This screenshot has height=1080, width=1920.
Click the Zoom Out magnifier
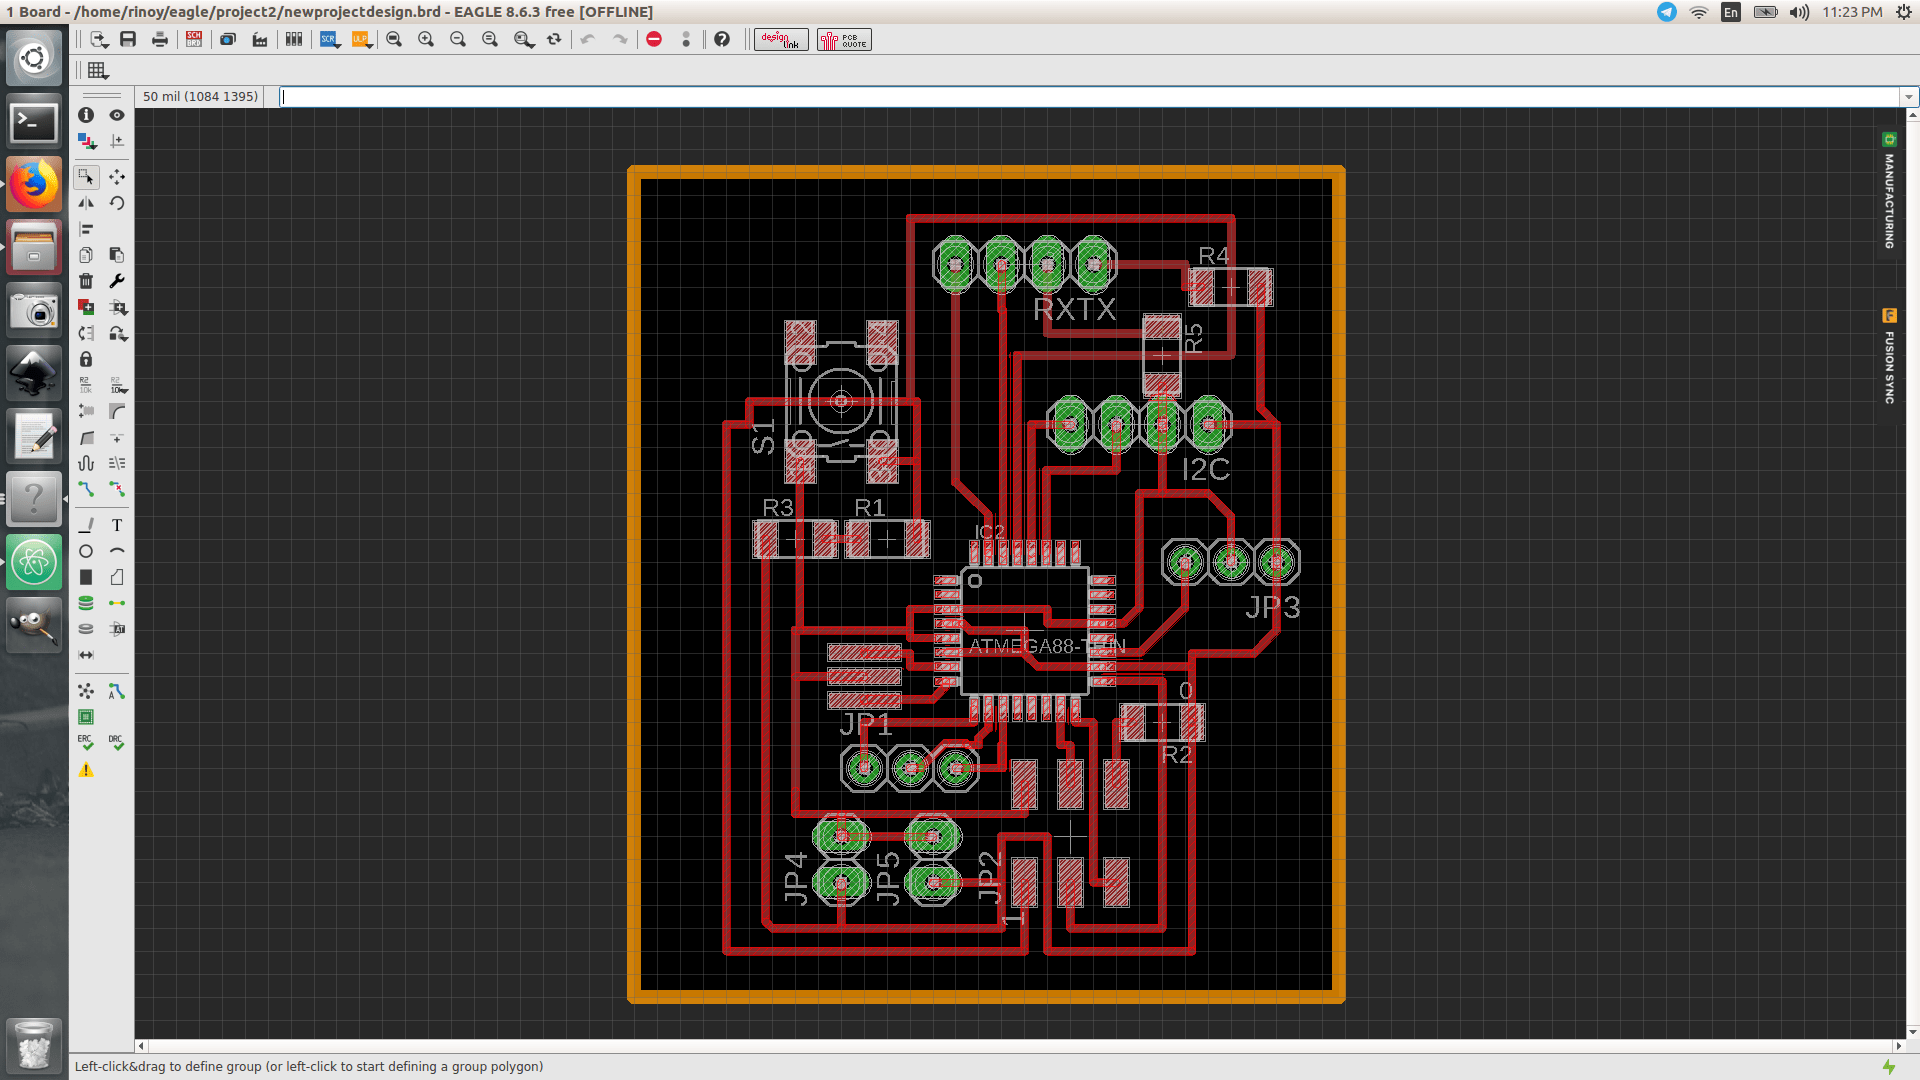click(x=458, y=39)
